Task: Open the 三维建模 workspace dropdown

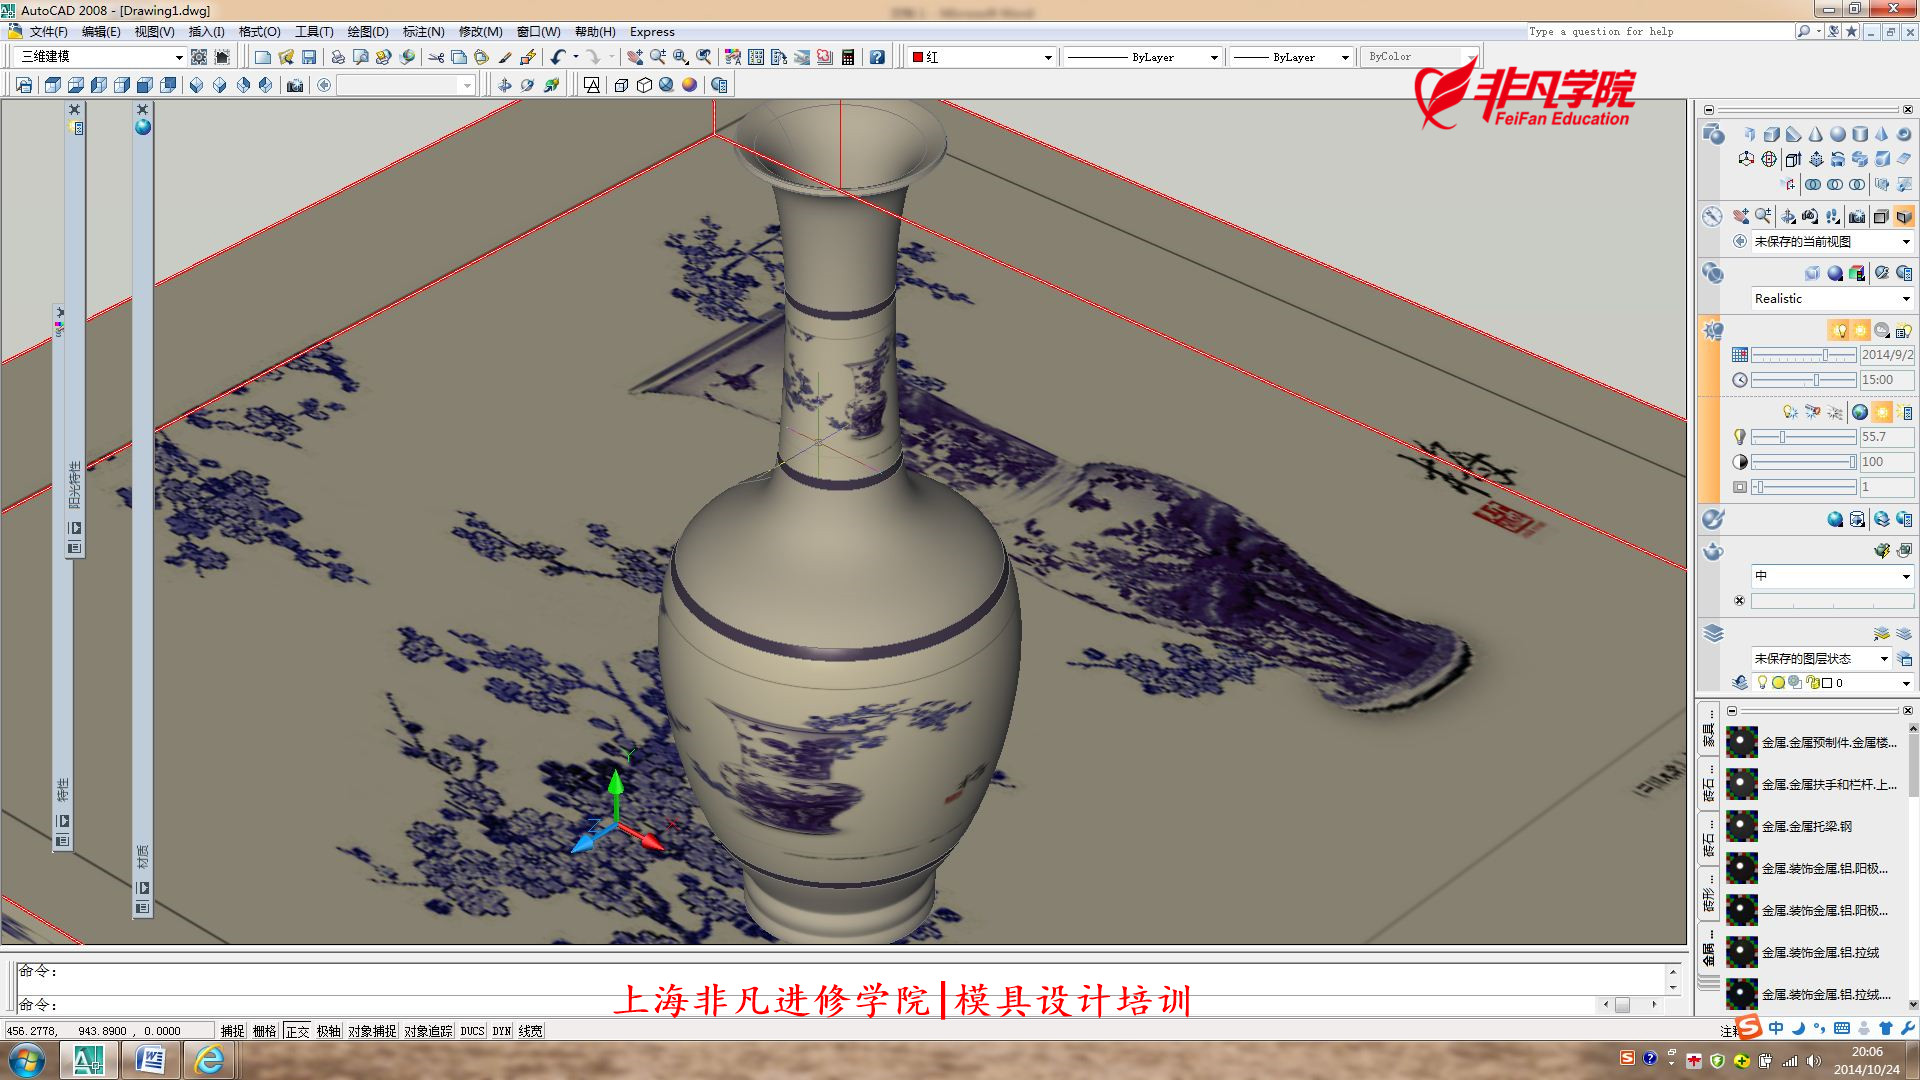Action: tap(101, 57)
